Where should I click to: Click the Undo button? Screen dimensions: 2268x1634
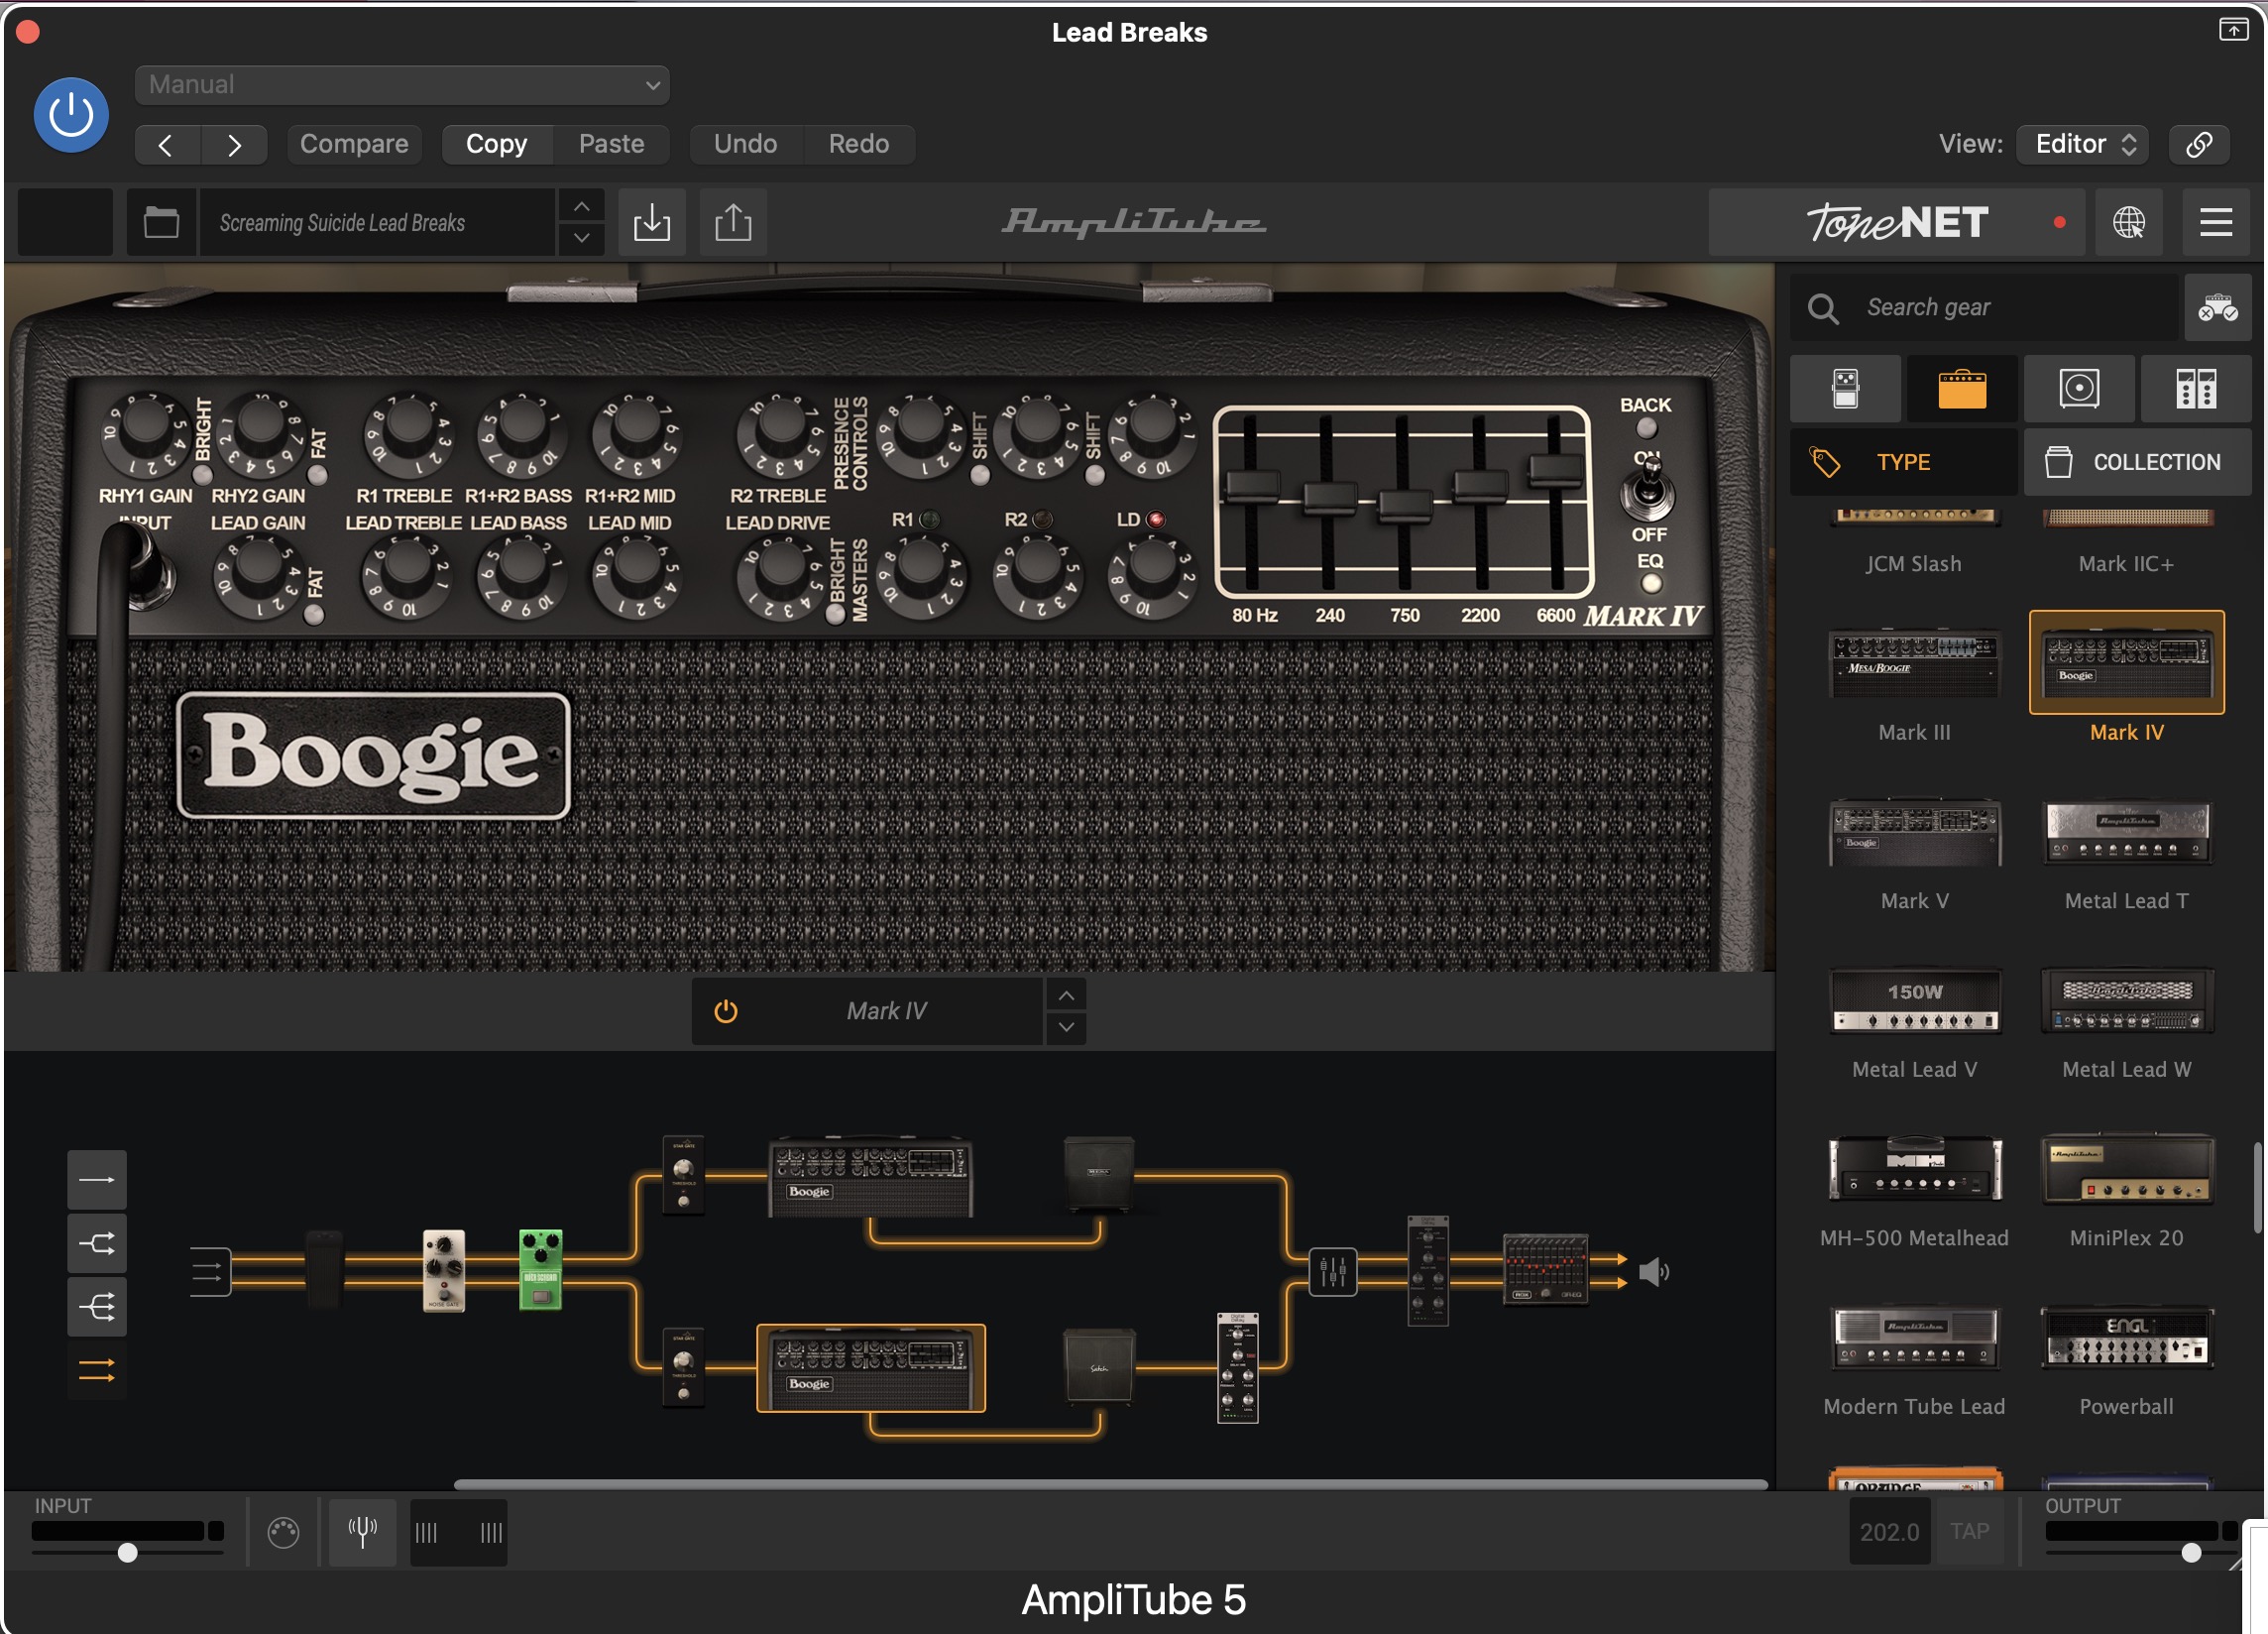point(746,145)
